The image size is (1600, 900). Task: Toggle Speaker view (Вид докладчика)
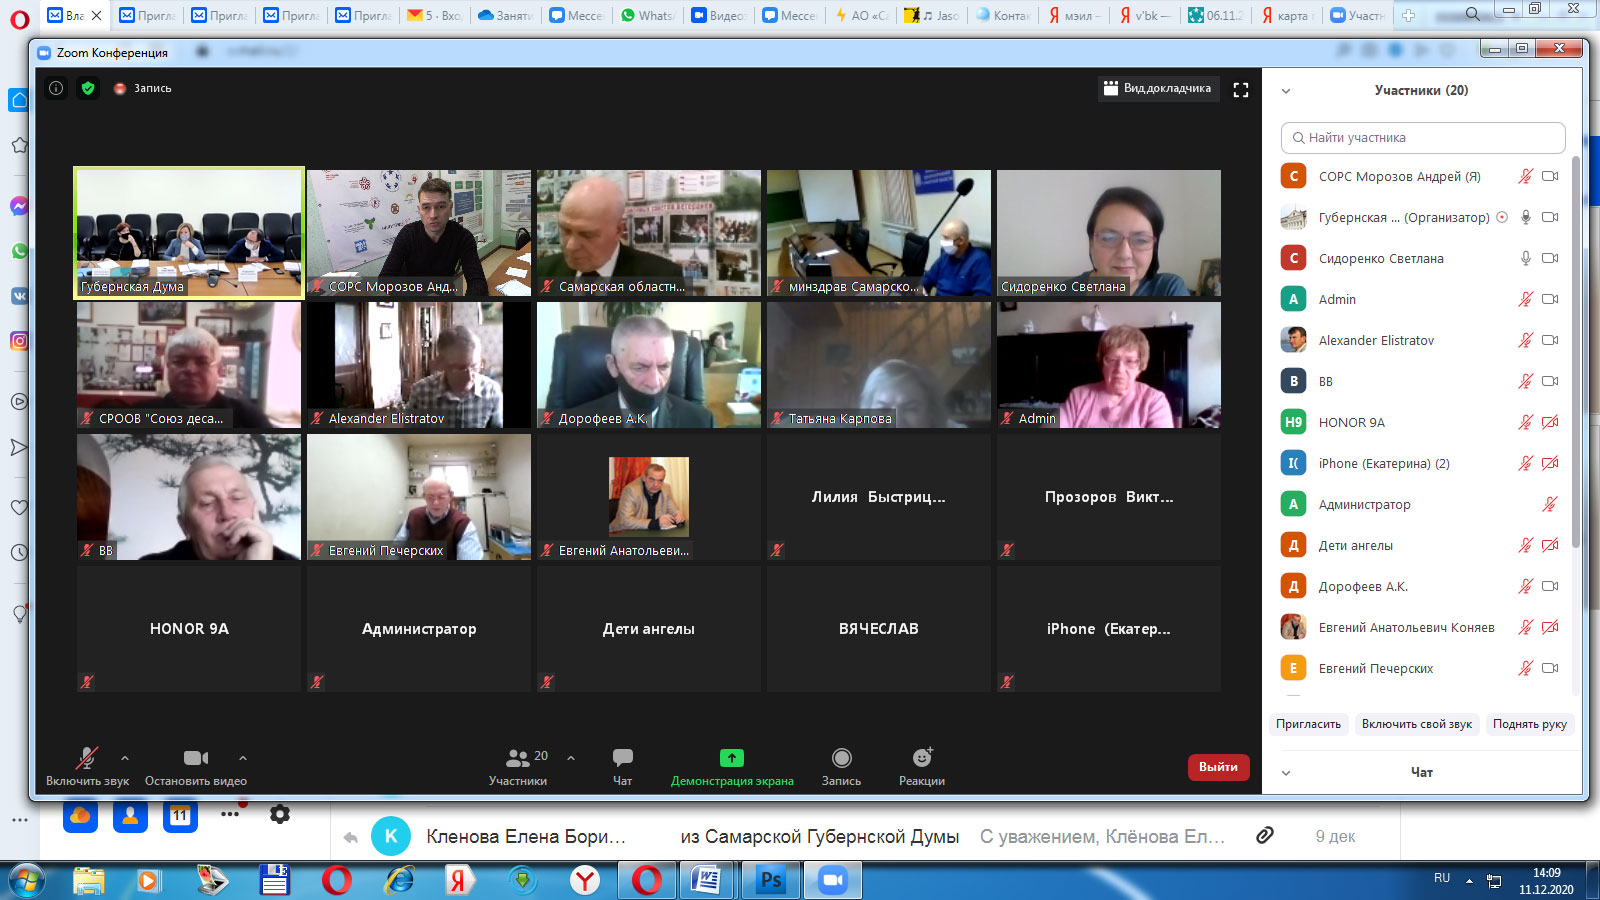[x=1157, y=88]
